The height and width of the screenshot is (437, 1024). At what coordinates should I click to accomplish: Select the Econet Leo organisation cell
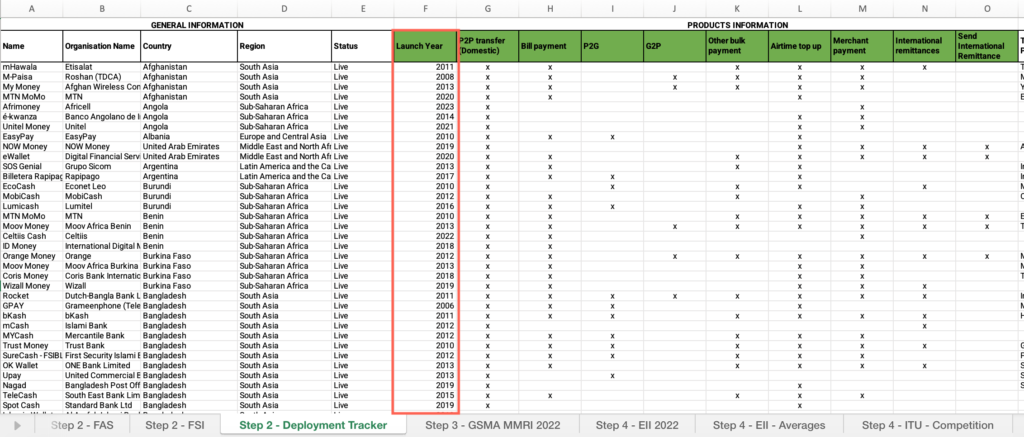(101, 187)
